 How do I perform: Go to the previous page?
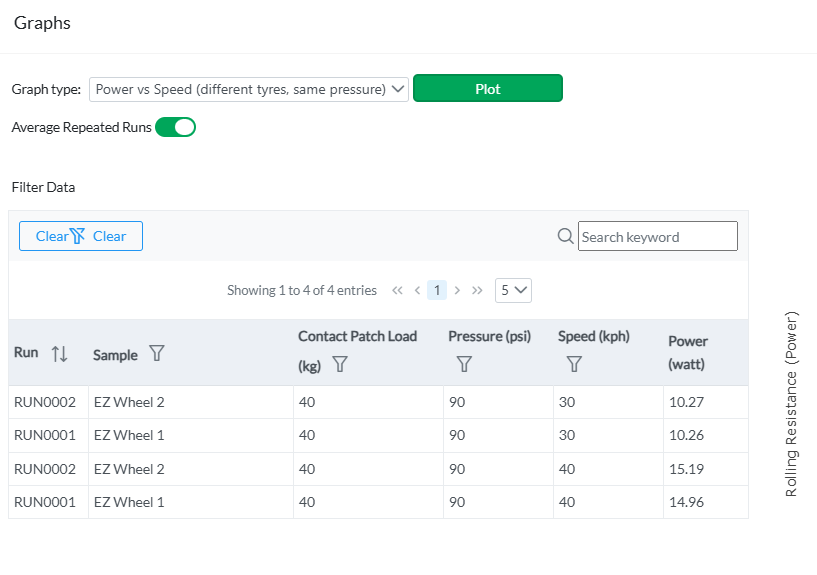[417, 290]
